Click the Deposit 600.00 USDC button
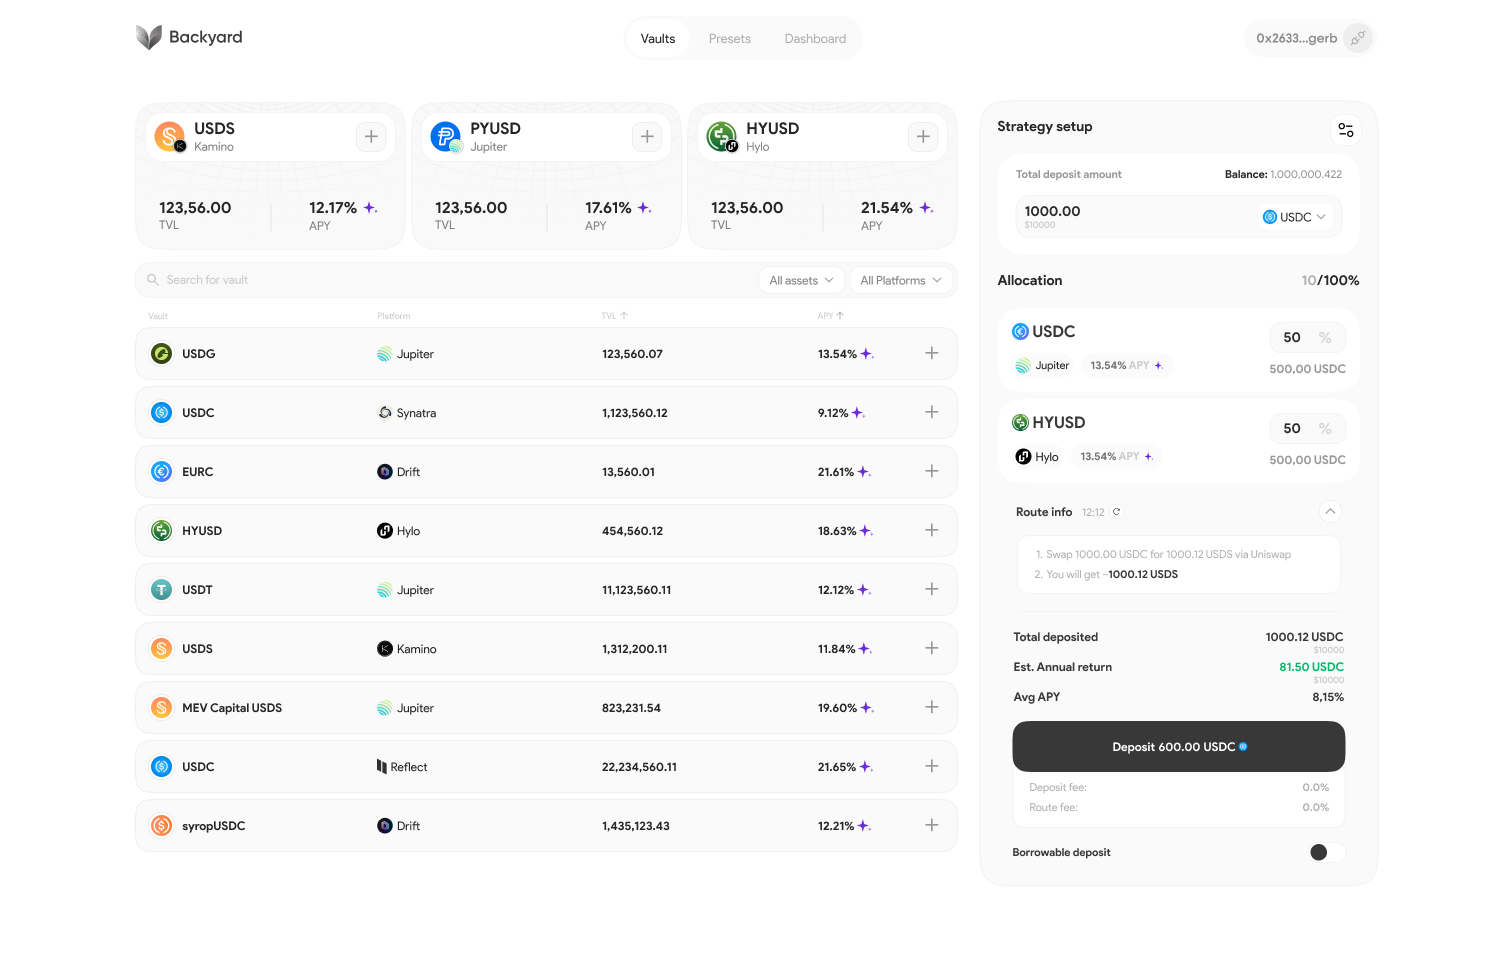The image size is (1512, 973). (x=1179, y=747)
